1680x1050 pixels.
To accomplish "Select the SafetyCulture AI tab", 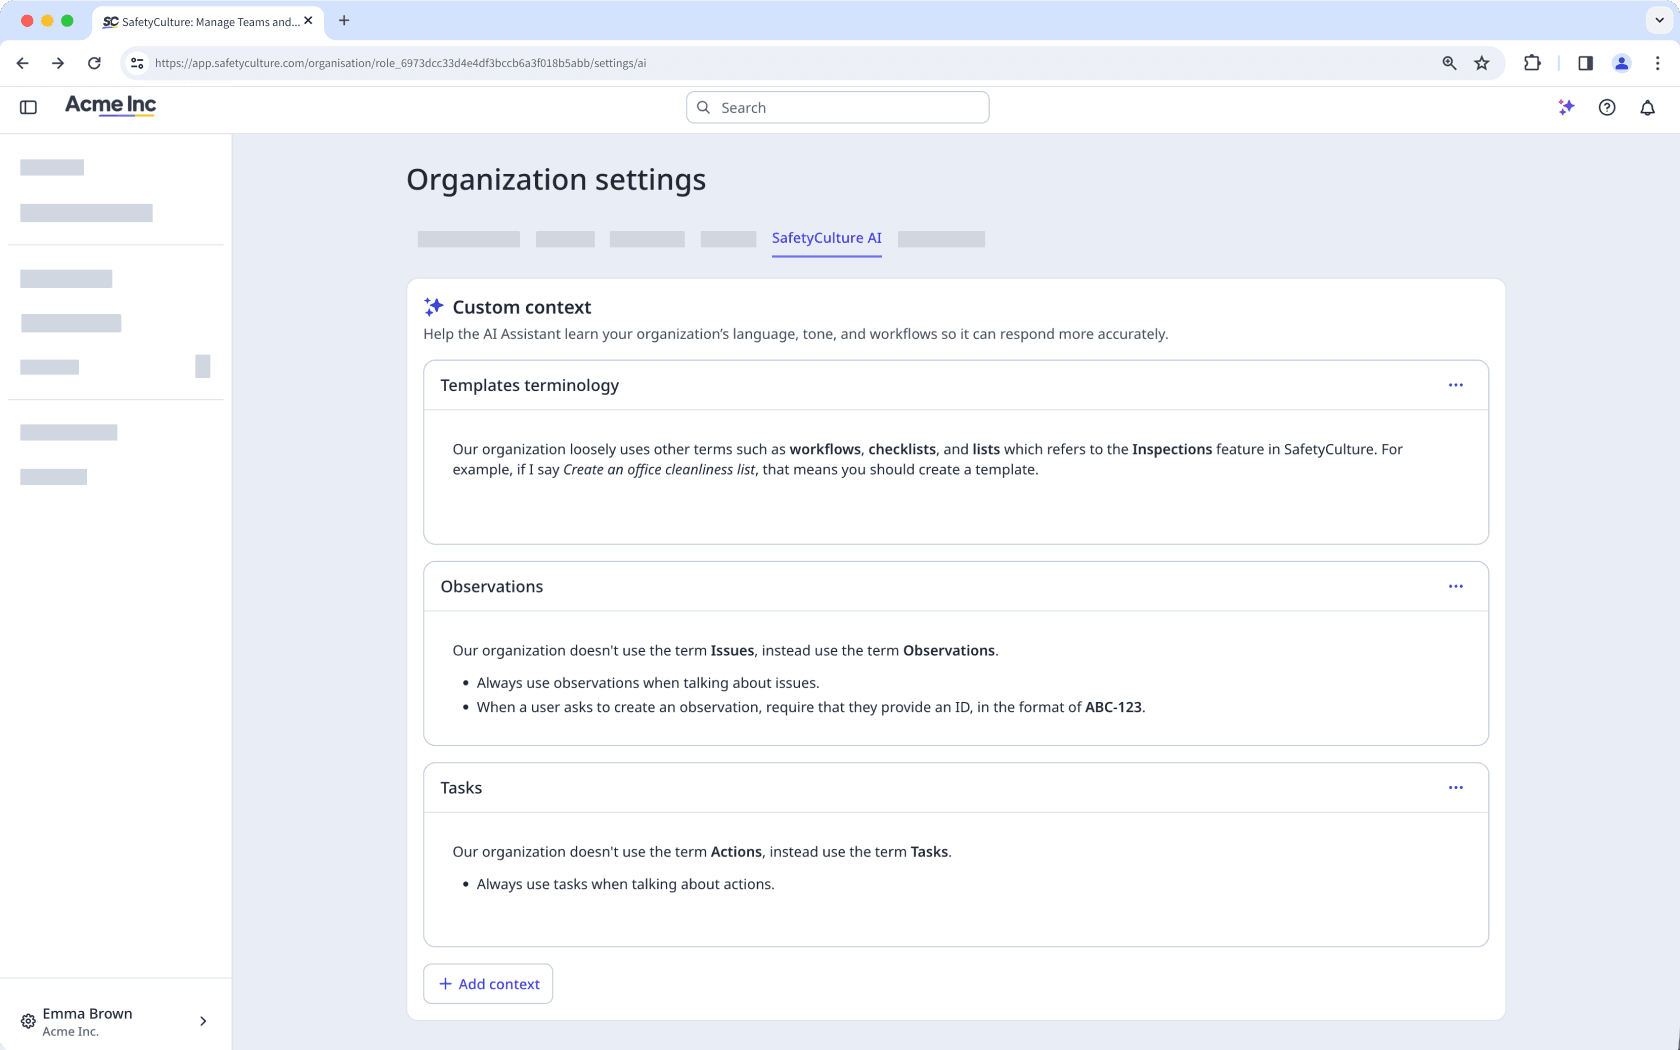I will pos(827,238).
